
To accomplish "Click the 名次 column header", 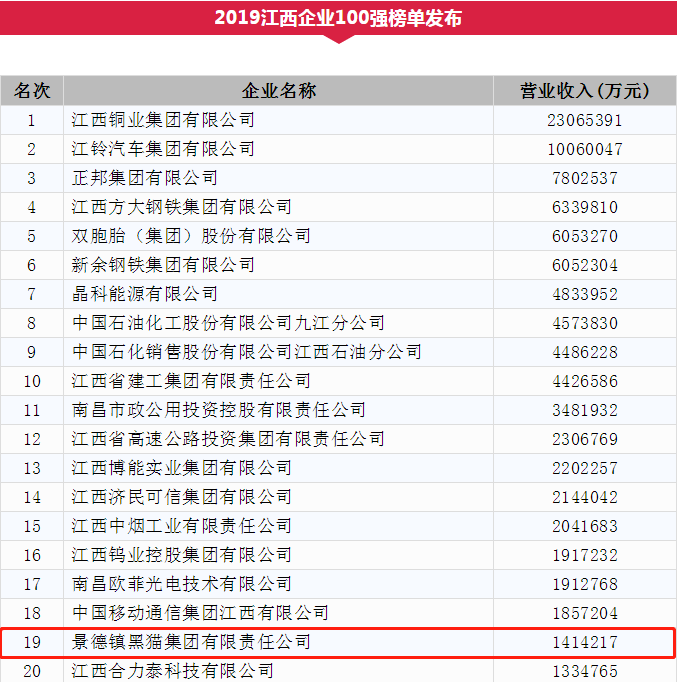I will point(31,91).
